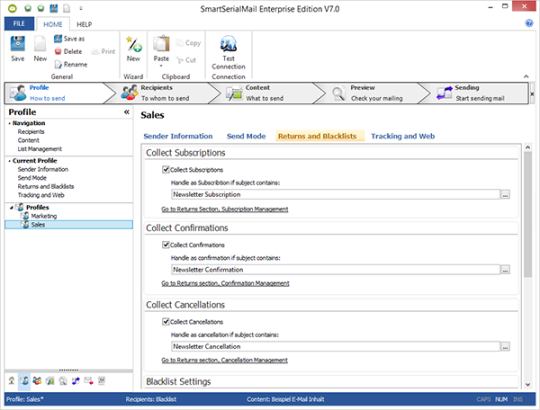Click the Newsletter Confirmation text field
The height and width of the screenshot is (410, 540).
click(335, 270)
